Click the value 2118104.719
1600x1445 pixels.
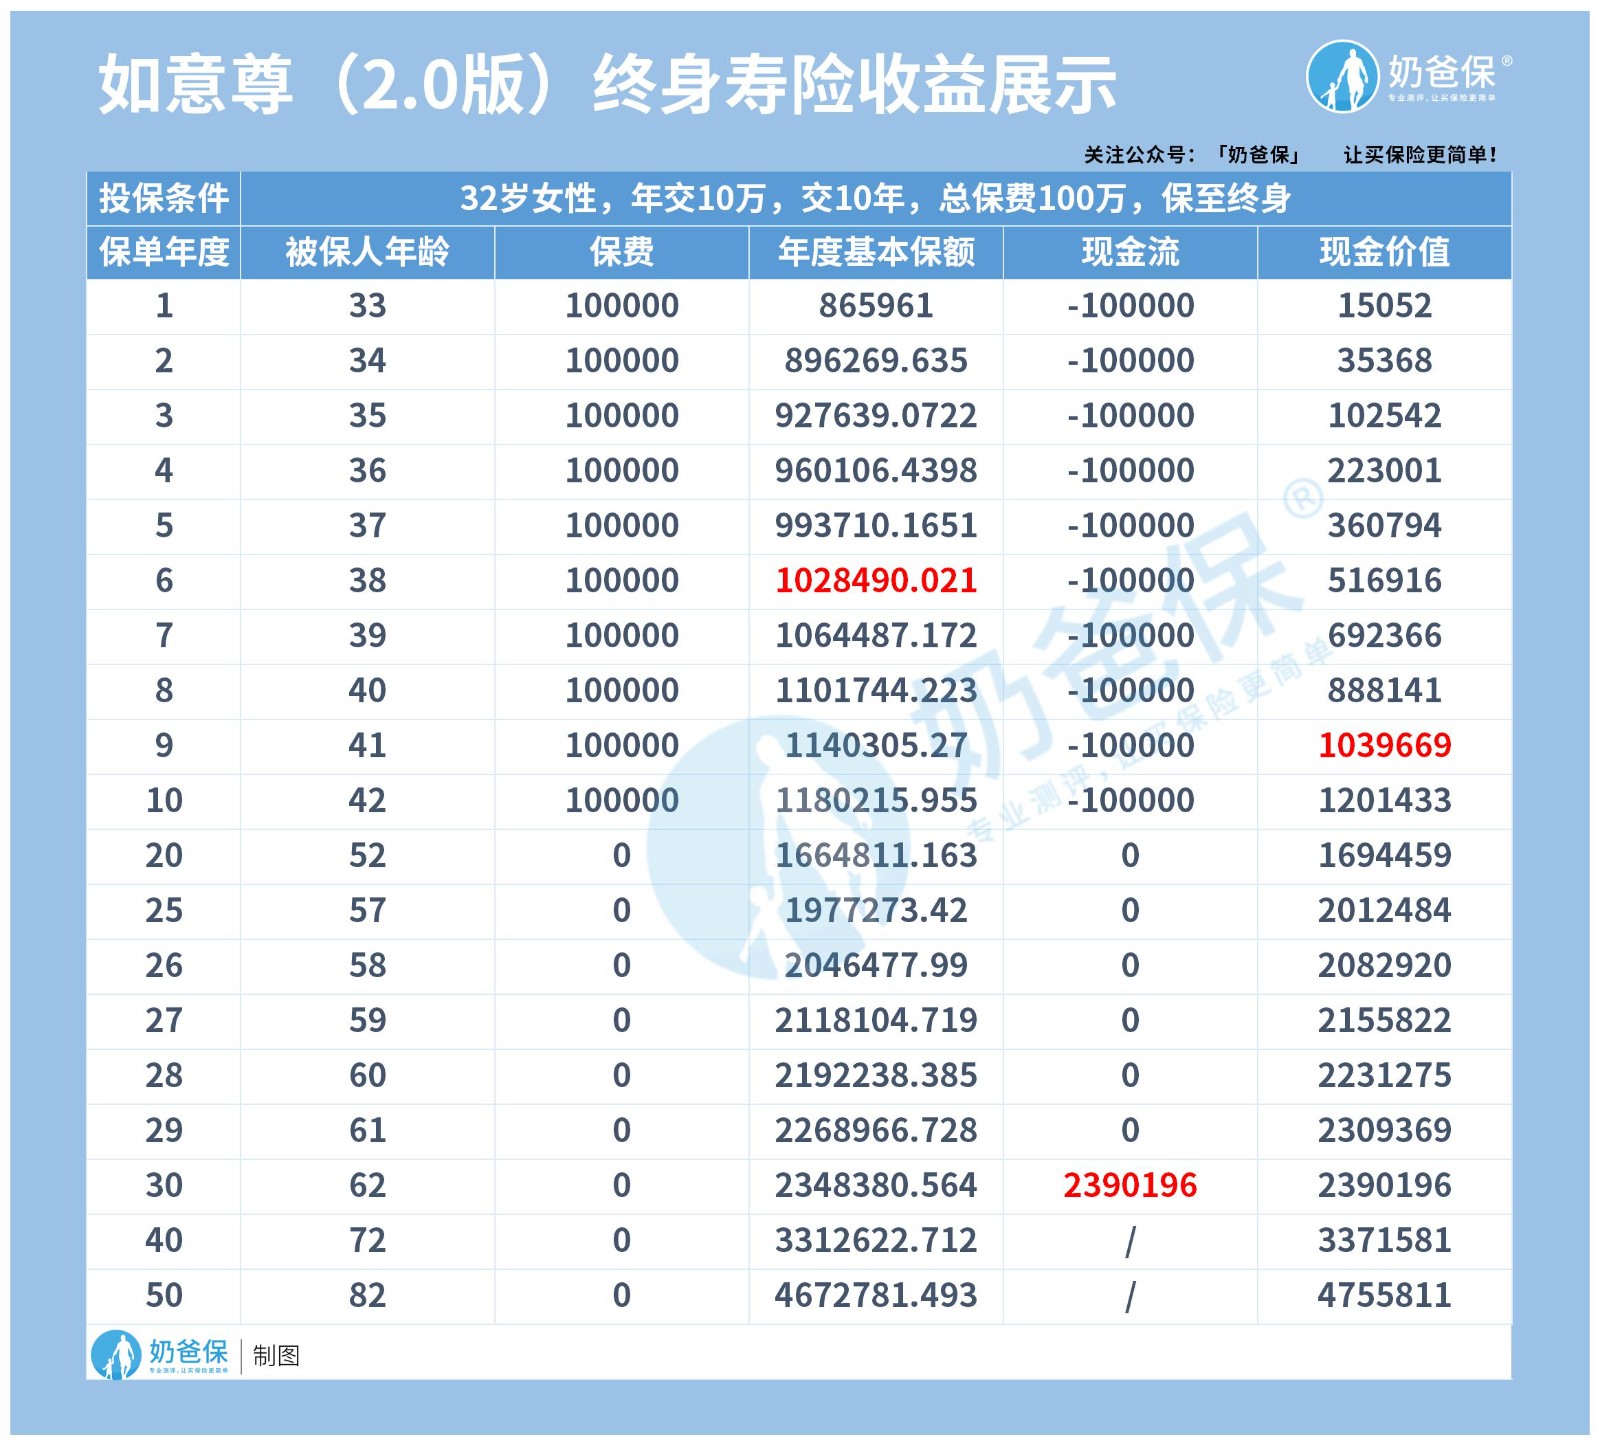coord(876,1021)
